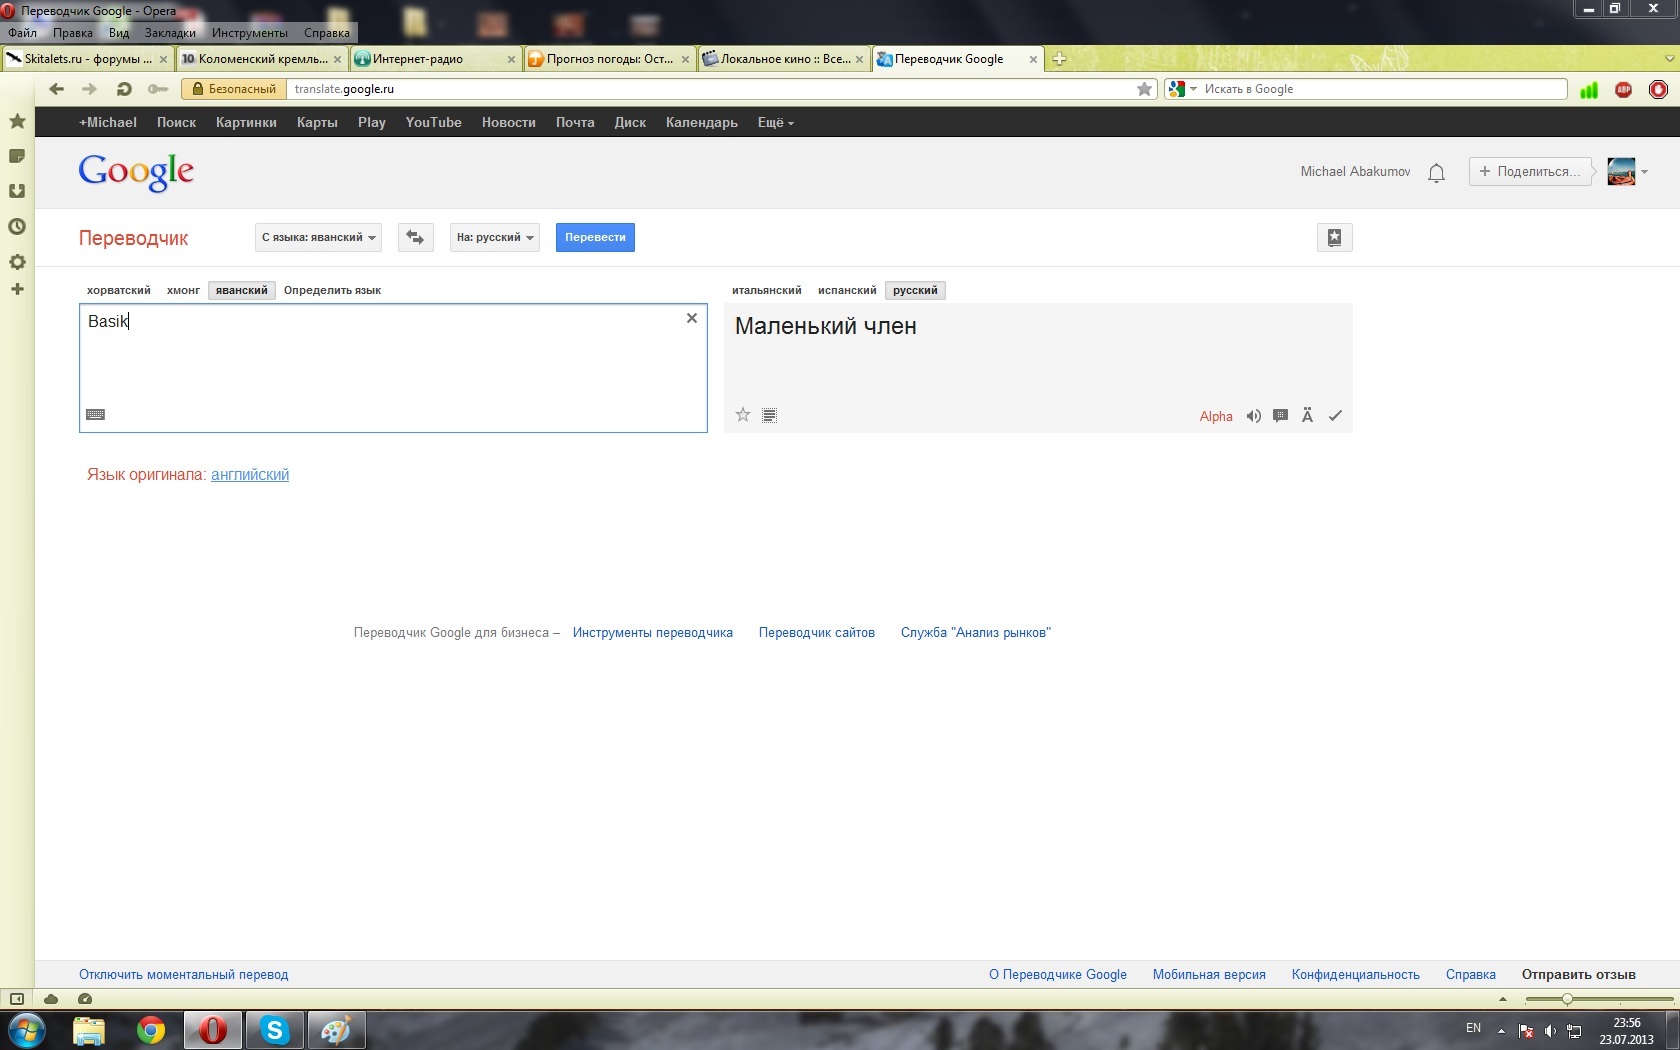This screenshot has height=1050, width=1680.
Task: Toggle Opera Turbo in the status bar
Action: 85,998
